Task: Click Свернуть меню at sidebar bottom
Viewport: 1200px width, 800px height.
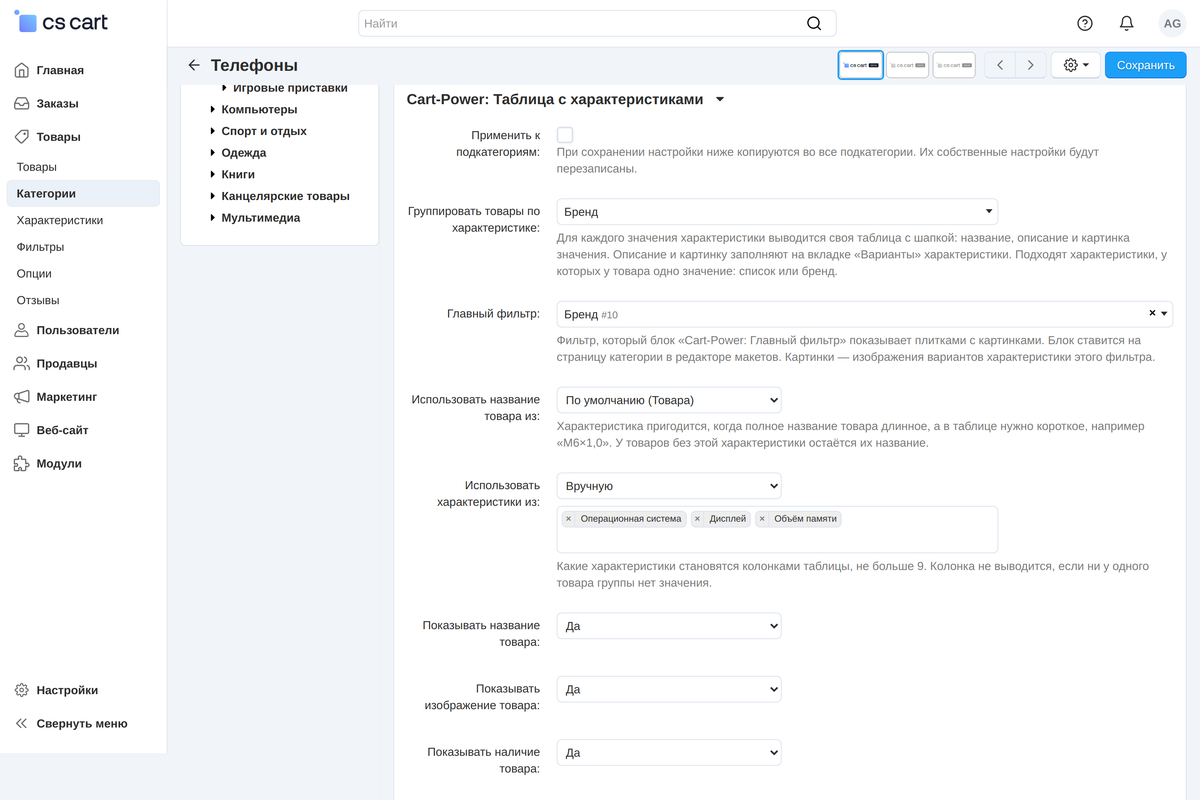Action: point(83,724)
